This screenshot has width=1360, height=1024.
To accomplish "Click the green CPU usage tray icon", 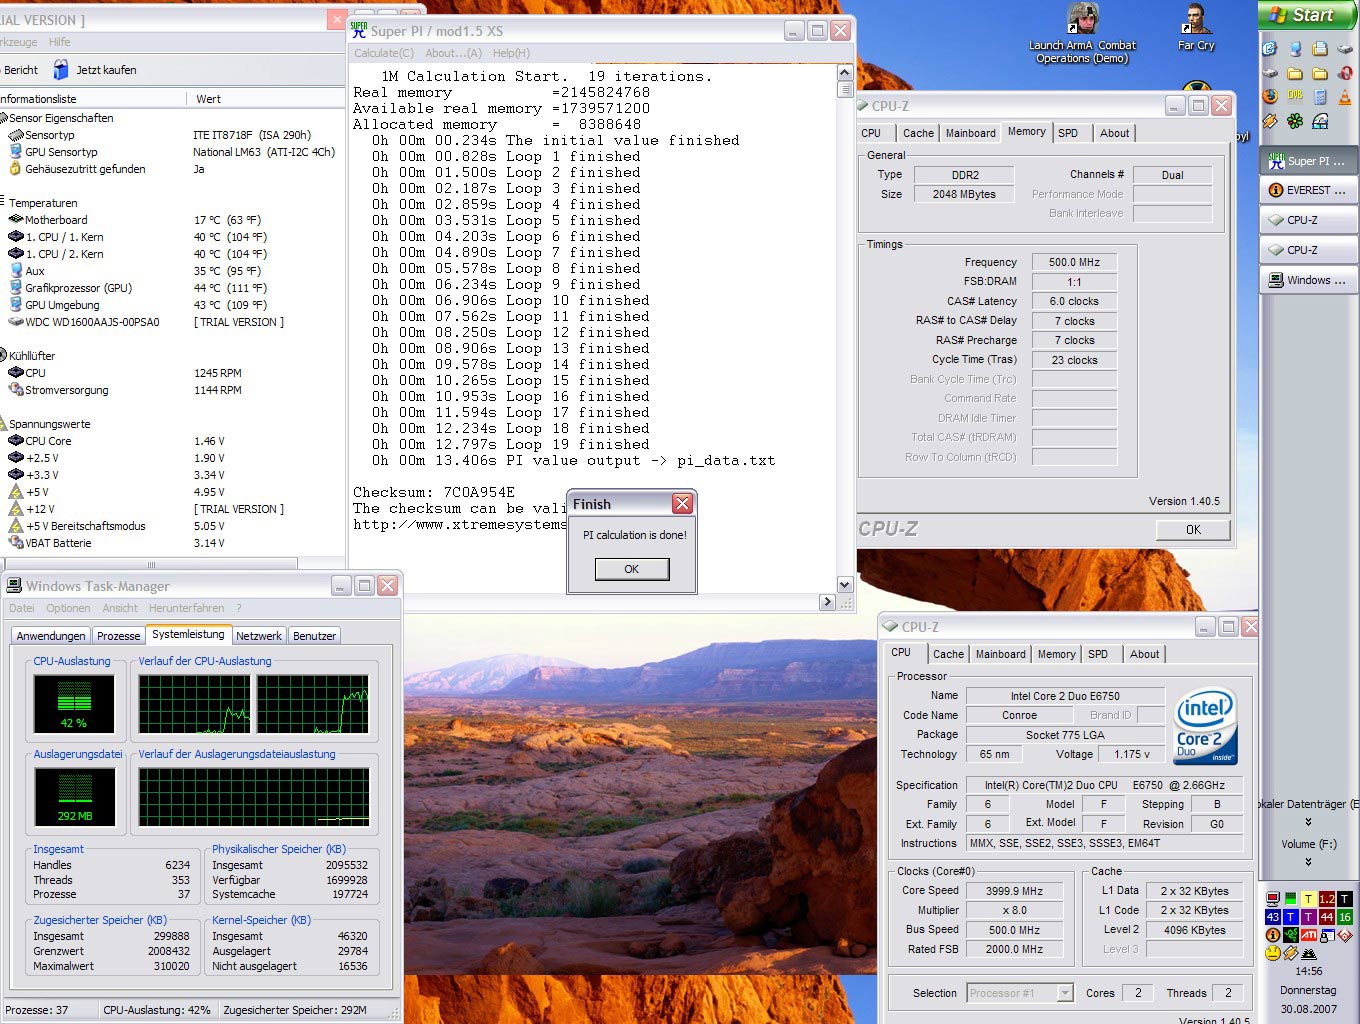I will pos(1291,899).
